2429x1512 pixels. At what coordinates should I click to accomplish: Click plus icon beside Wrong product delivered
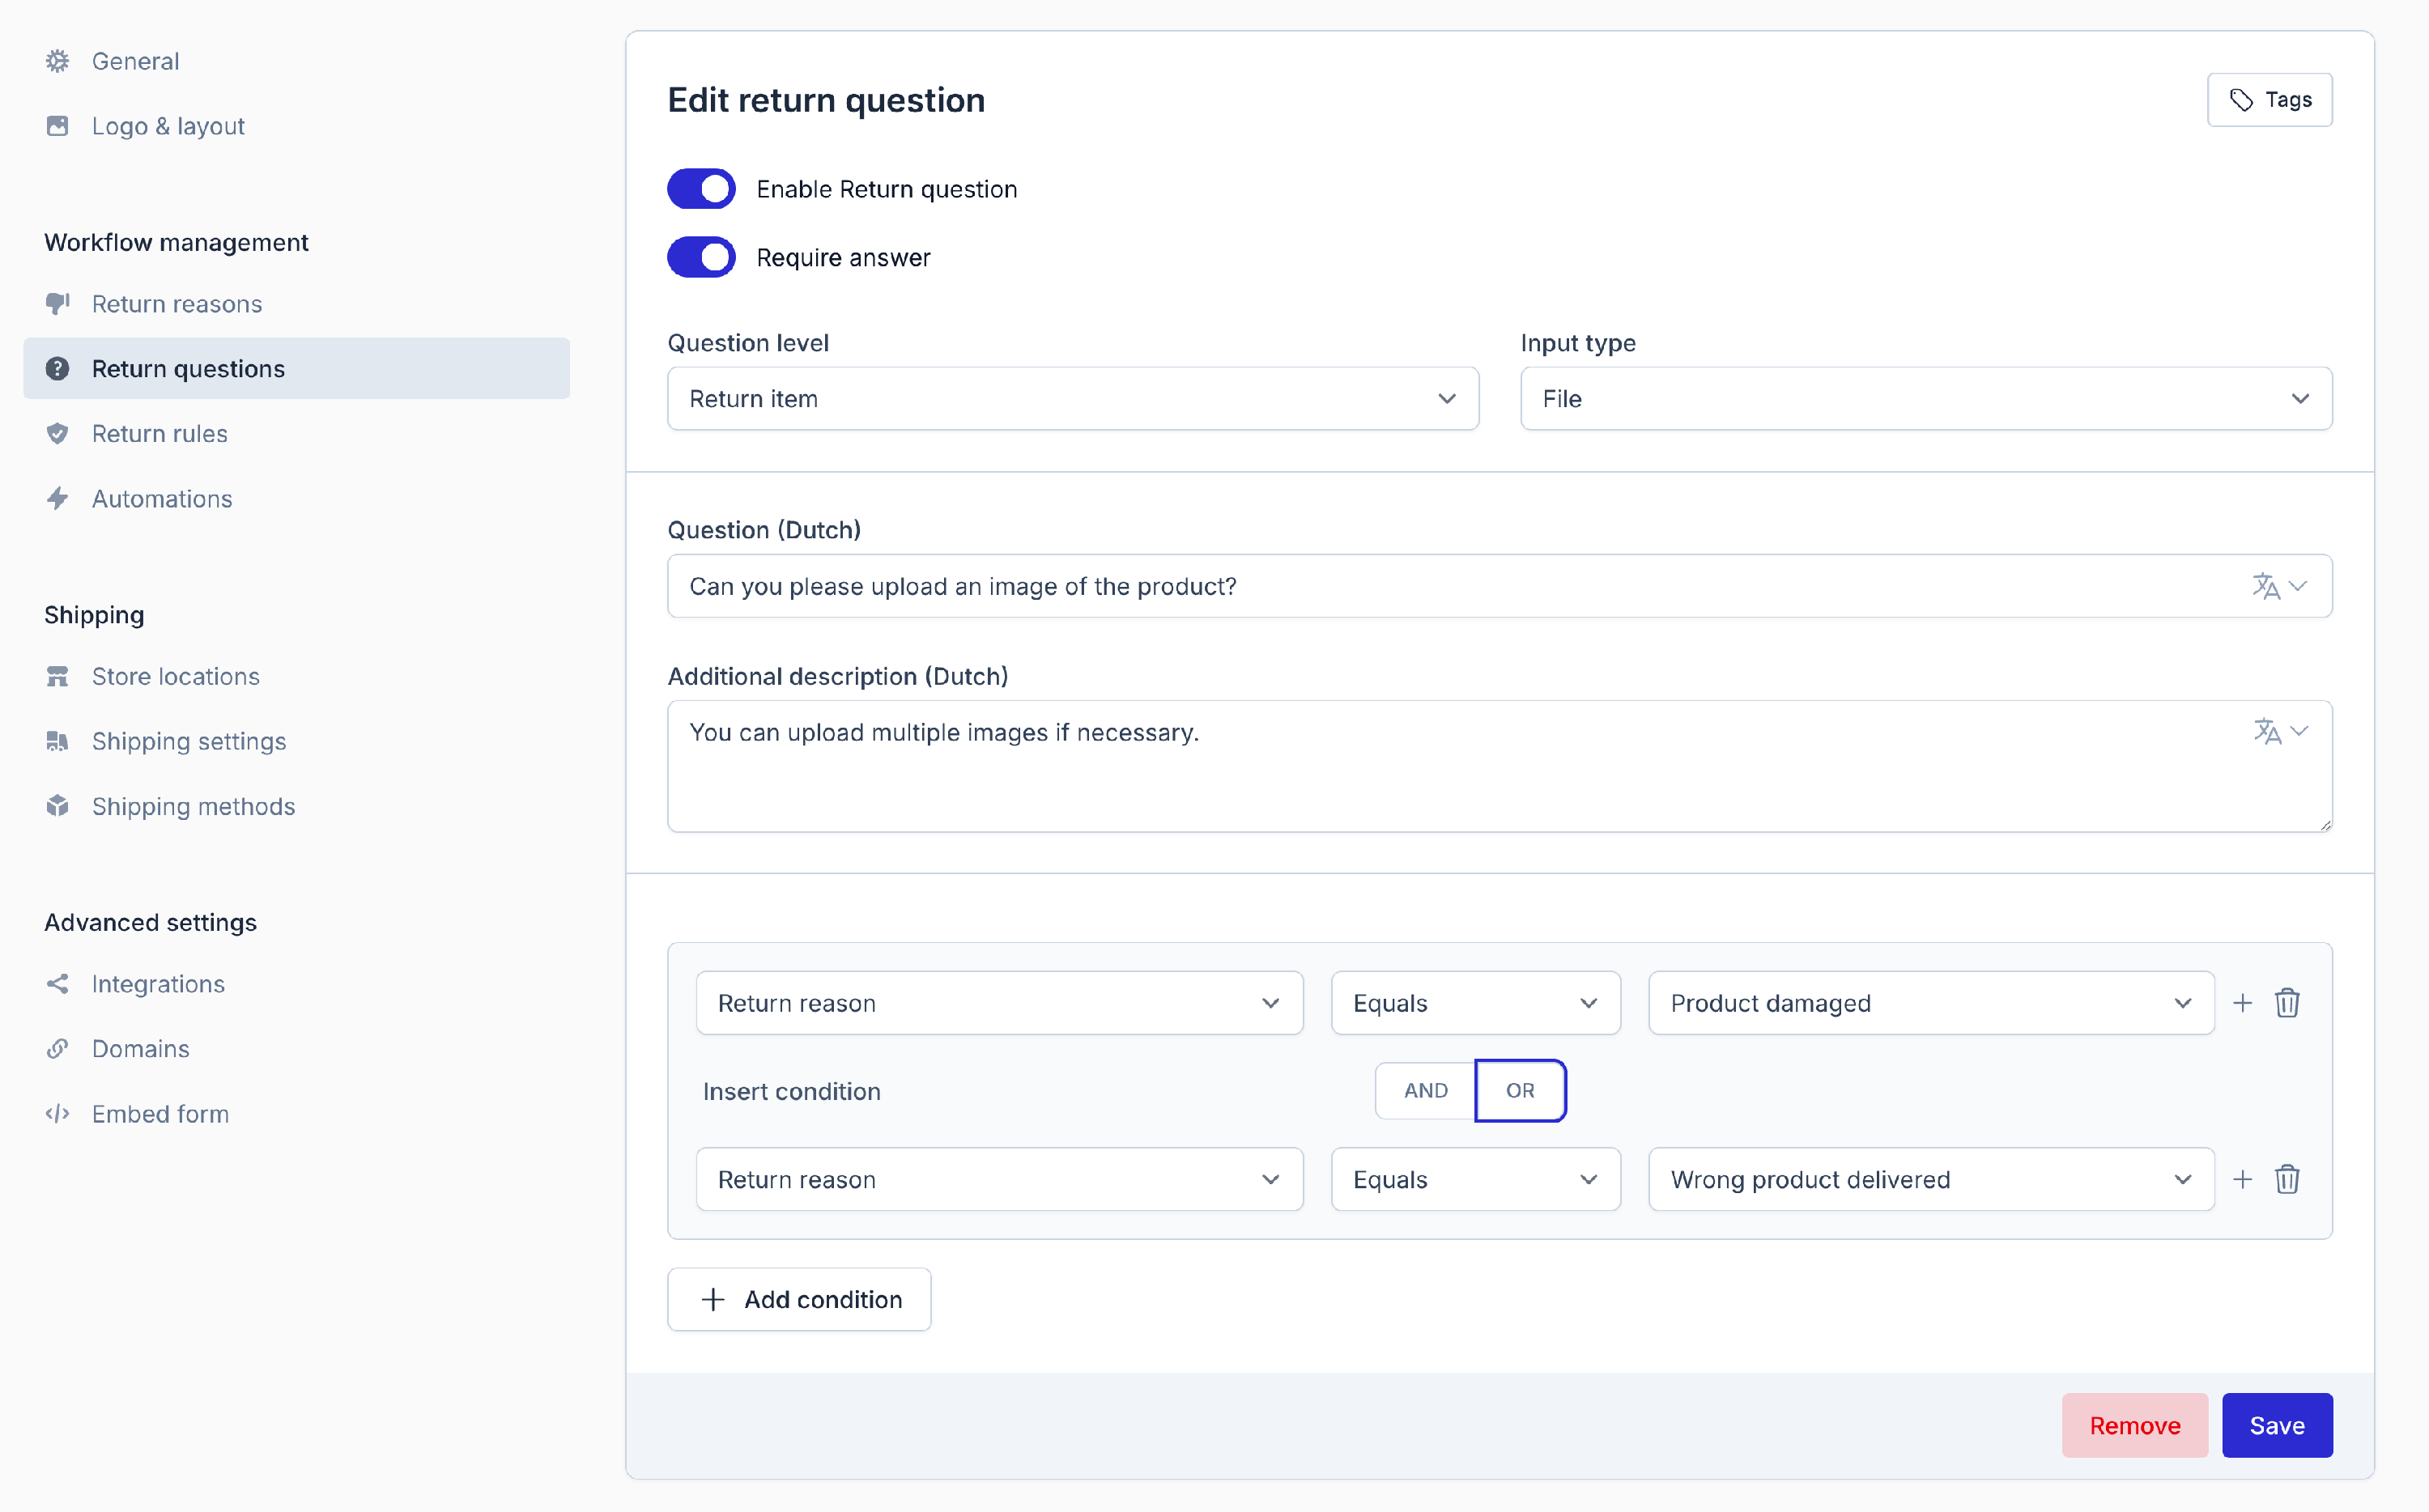pyautogui.click(x=2242, y=1179)
